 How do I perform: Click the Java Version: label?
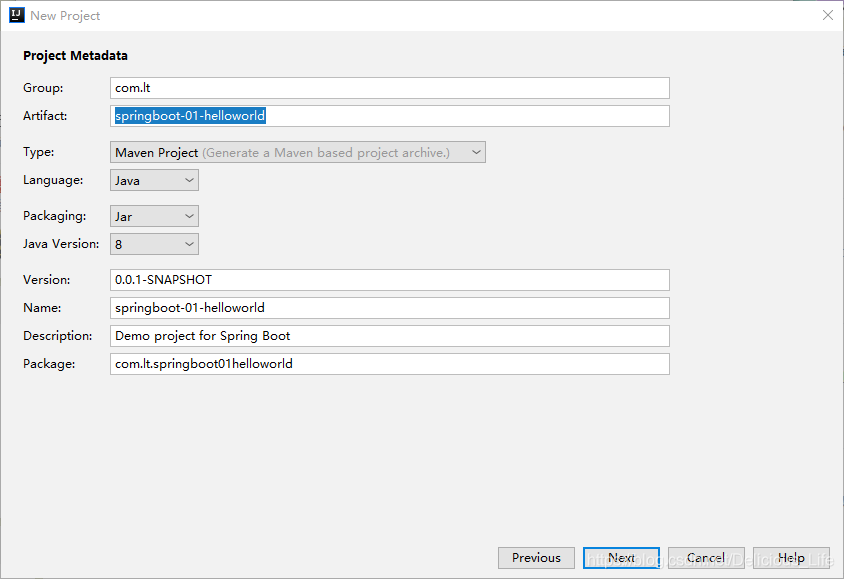coord(61,244)
